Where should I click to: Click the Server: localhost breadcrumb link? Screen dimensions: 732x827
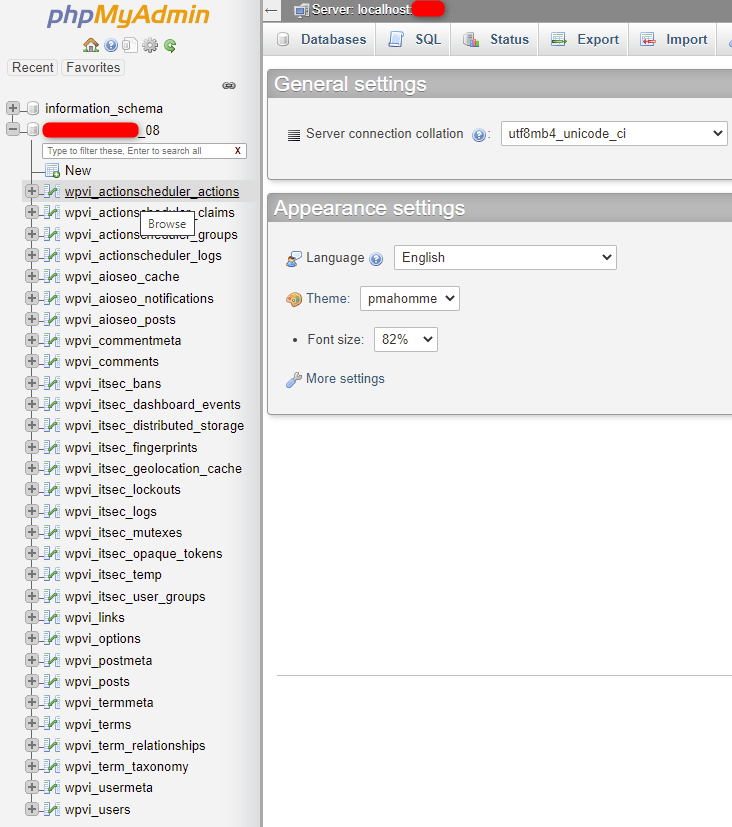361,9
